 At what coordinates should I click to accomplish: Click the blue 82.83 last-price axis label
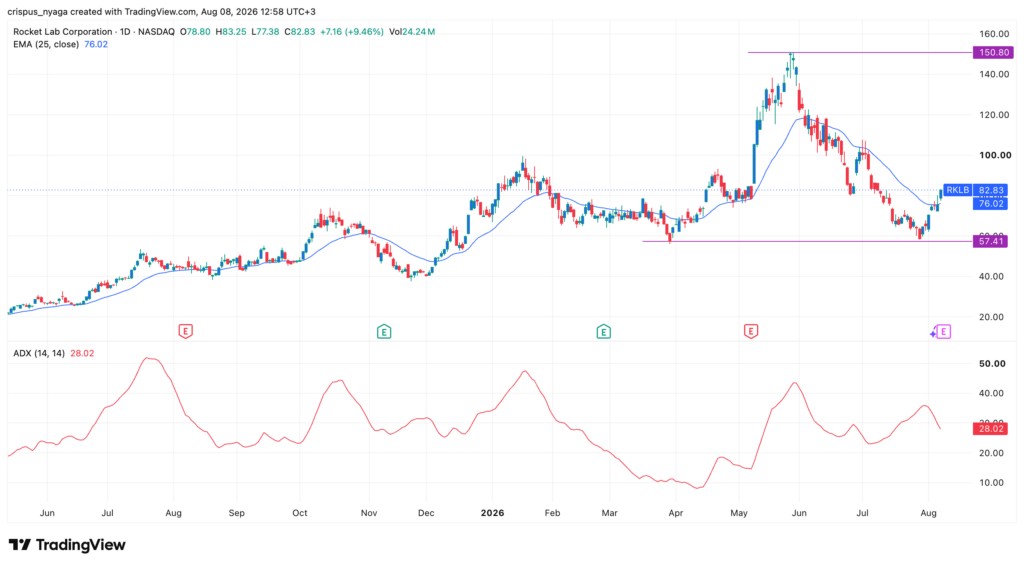(x=990, y=190)
